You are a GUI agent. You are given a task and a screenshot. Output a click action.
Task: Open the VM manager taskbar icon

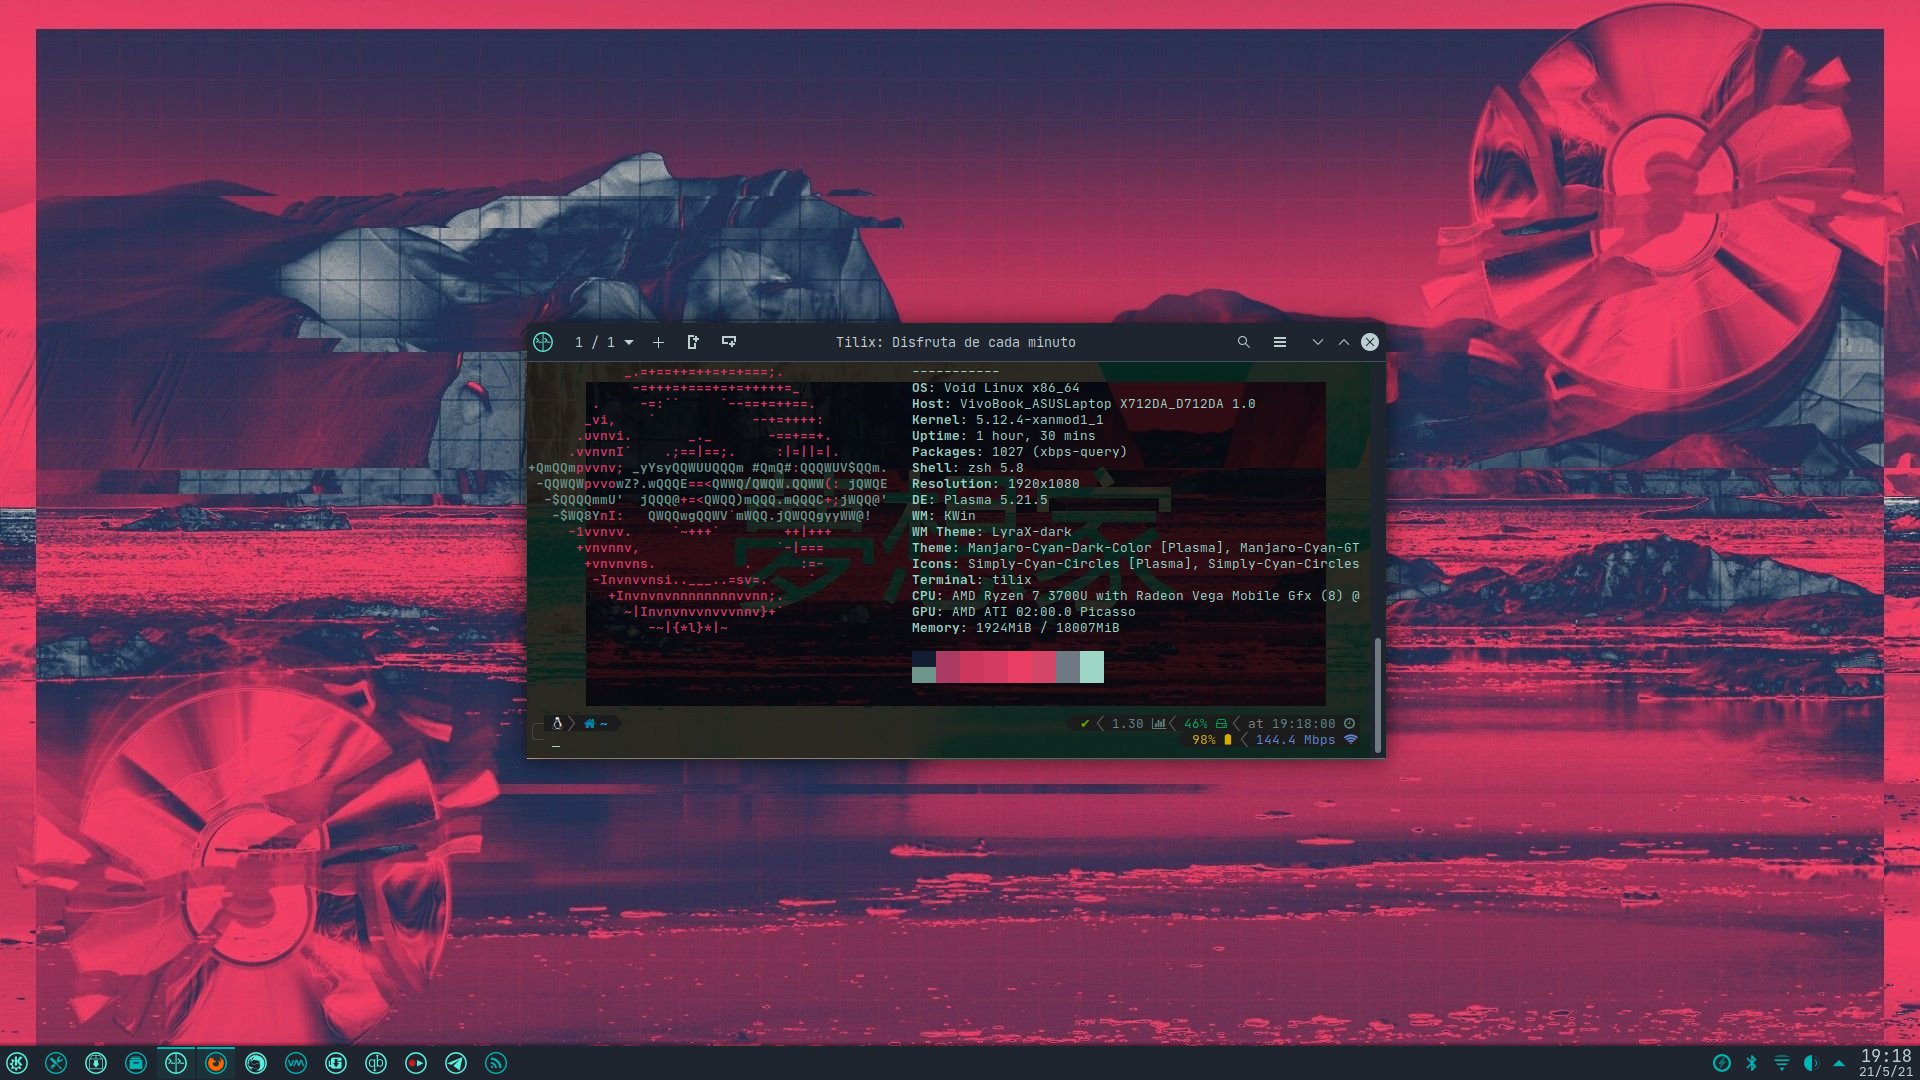[x=296, y=1063]
